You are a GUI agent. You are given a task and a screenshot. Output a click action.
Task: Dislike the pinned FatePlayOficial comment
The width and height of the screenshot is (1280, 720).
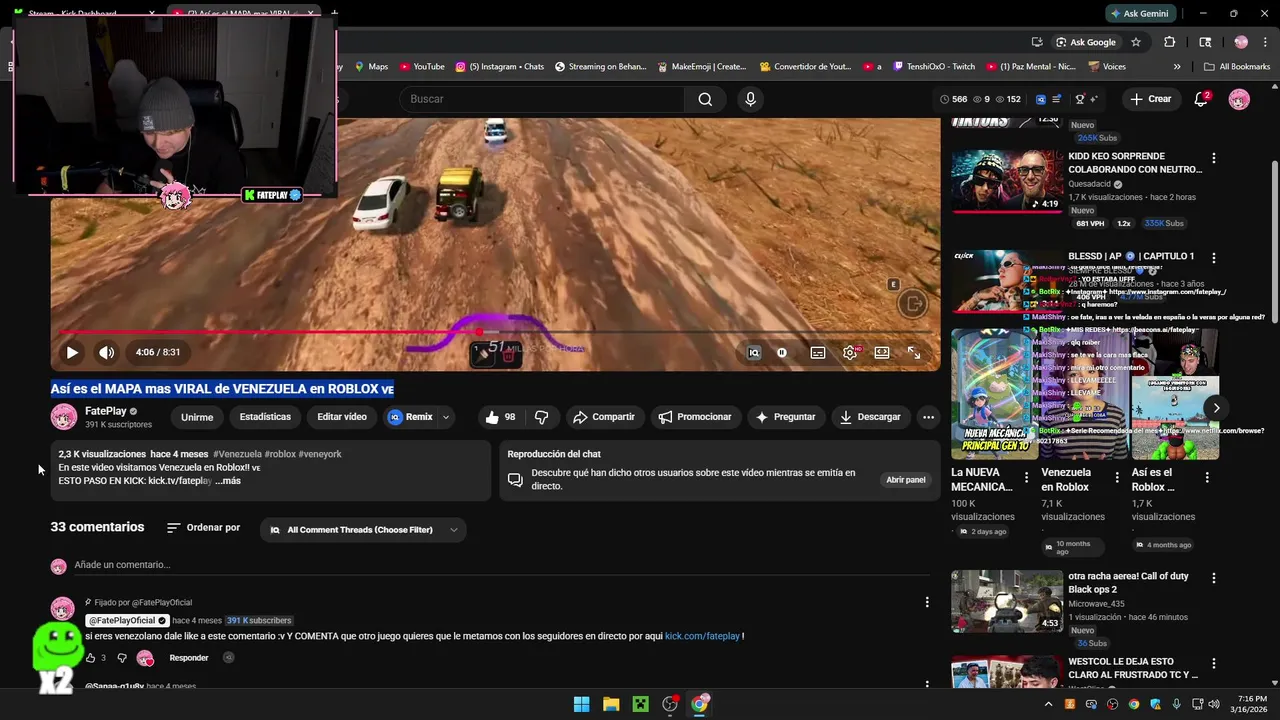coord(122,658)
